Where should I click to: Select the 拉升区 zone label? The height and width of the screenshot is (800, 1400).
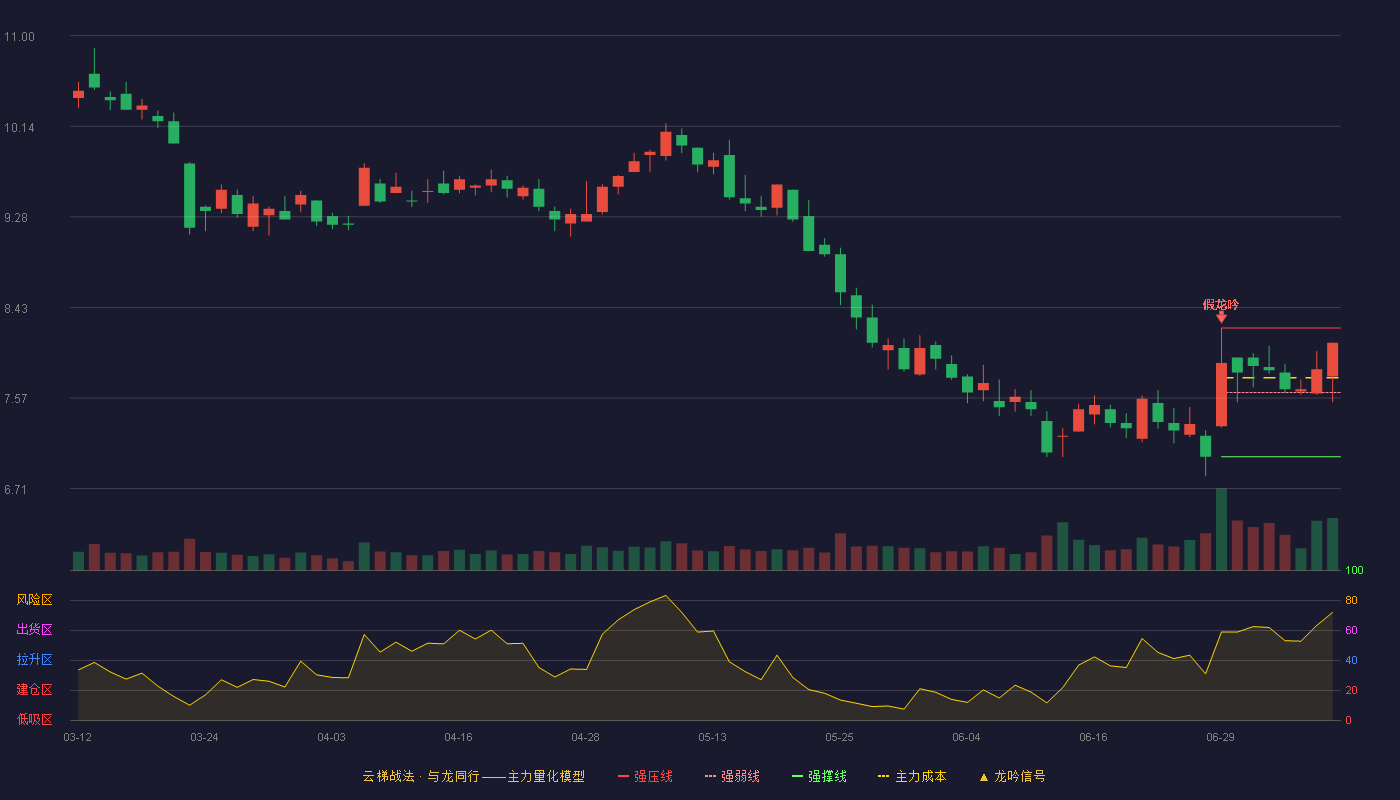click(35, 660)
